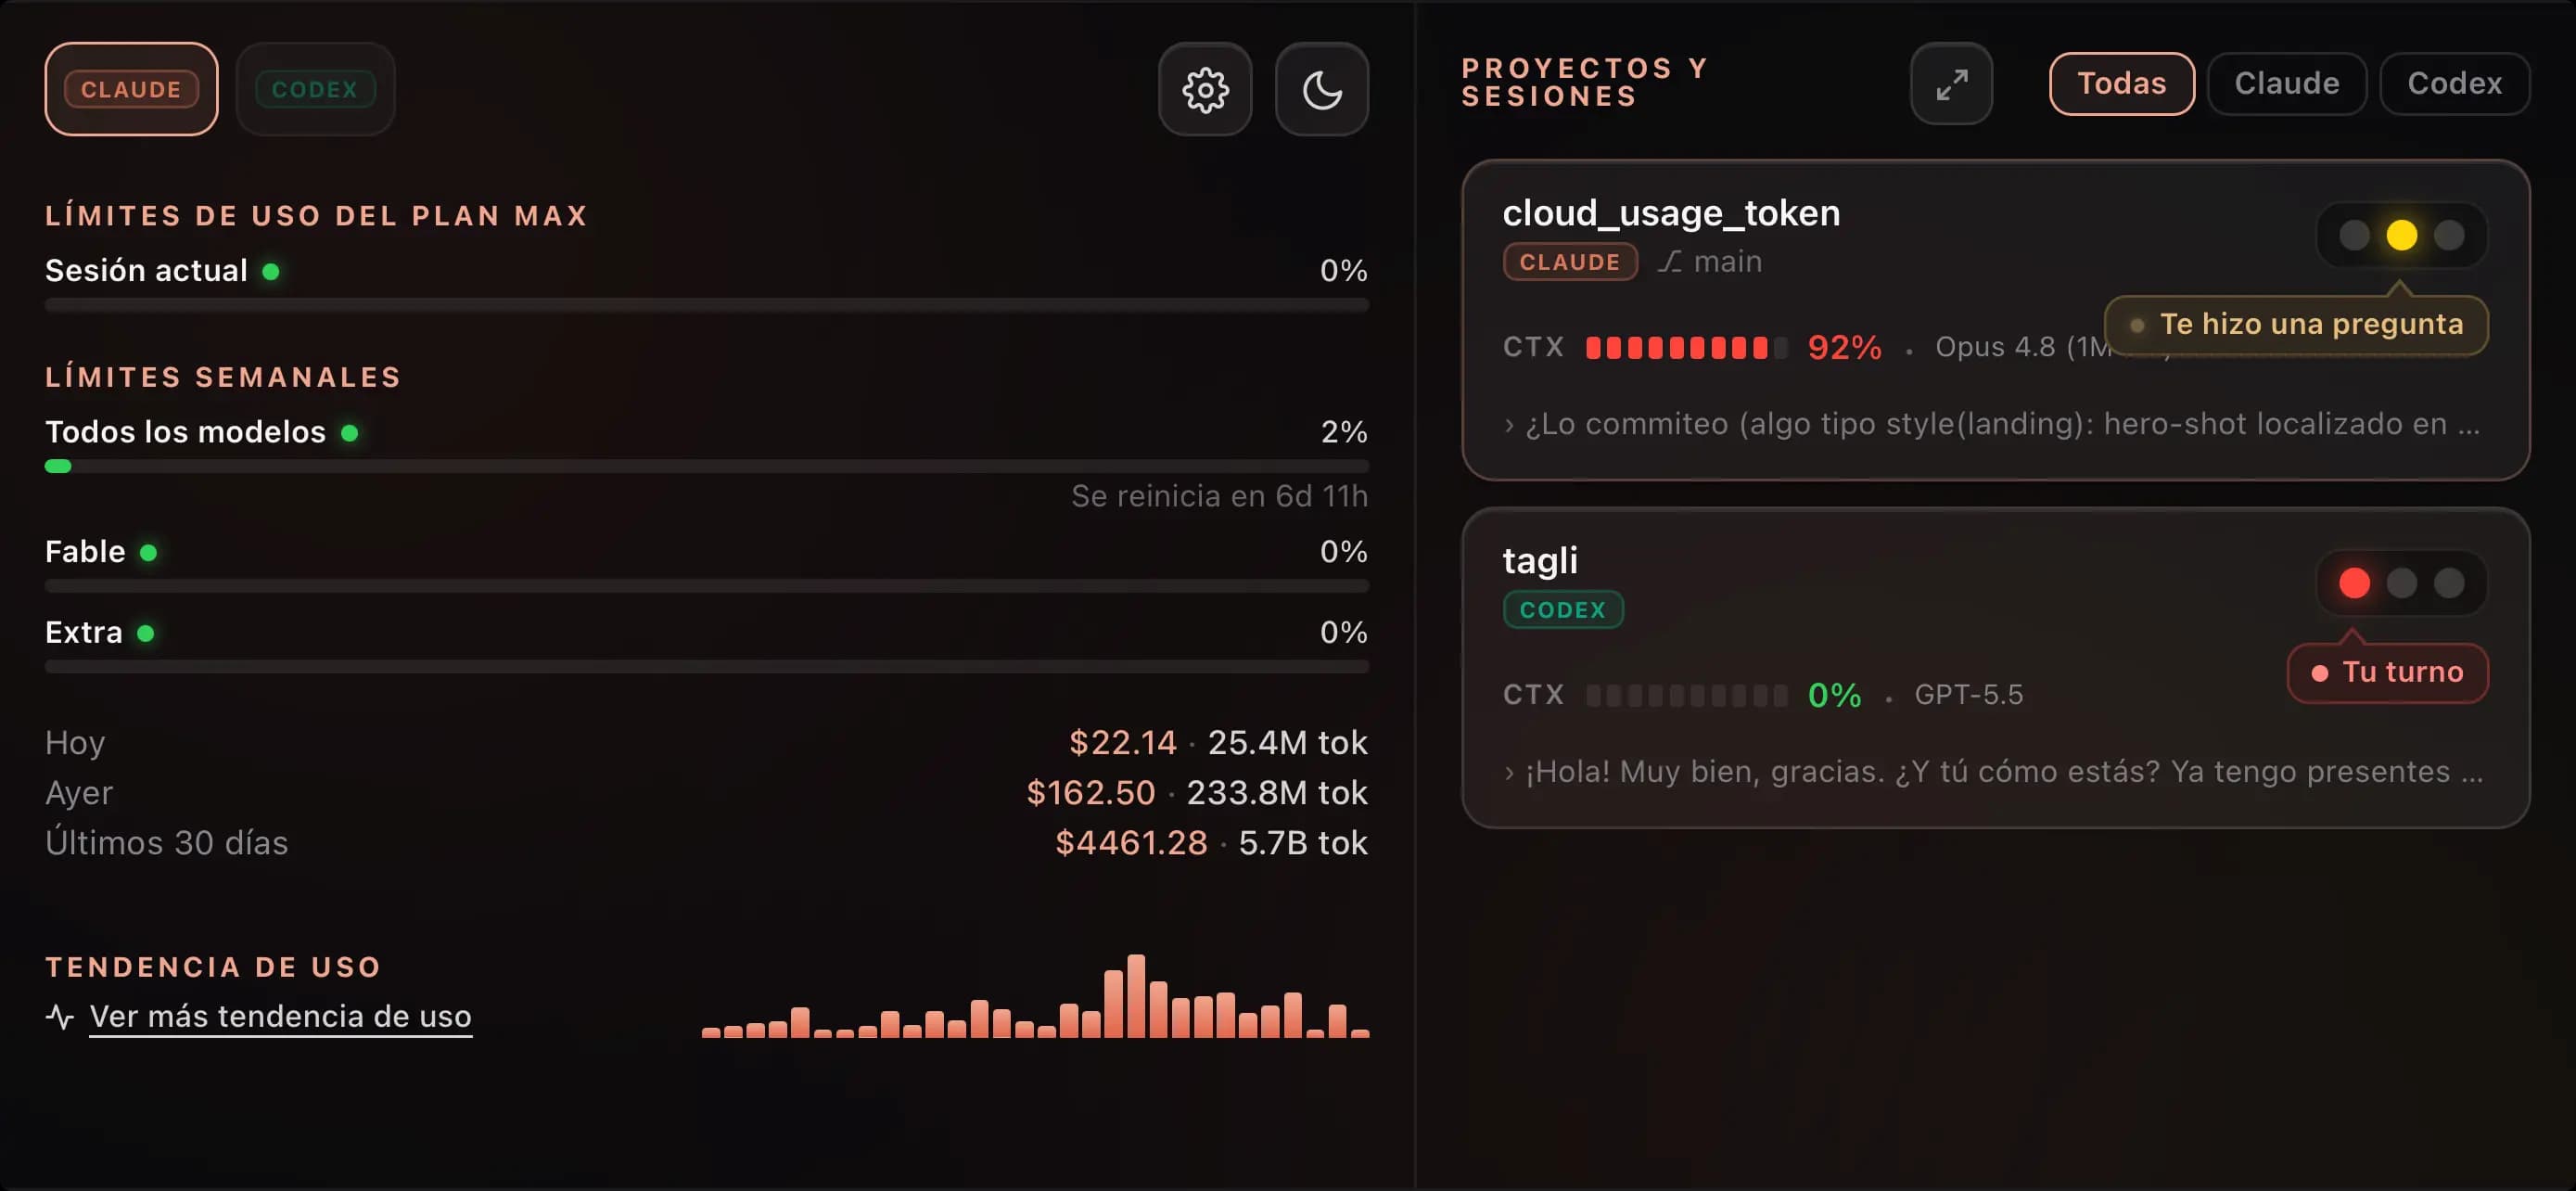Expand the tagli last message preview
The width and height of the screenshot is (2576, 1191).
pos(1993,772)
